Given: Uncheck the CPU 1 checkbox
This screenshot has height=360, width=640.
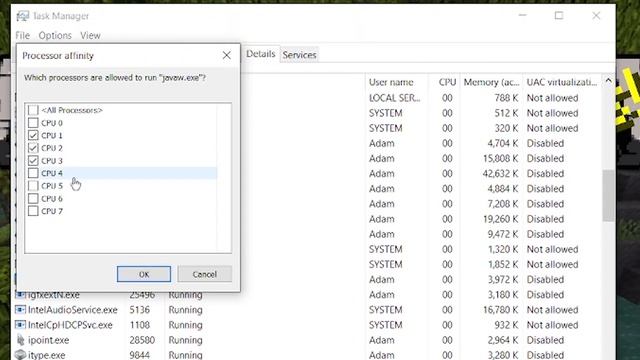Looking at the screenshot, I should tap(33, 136).
